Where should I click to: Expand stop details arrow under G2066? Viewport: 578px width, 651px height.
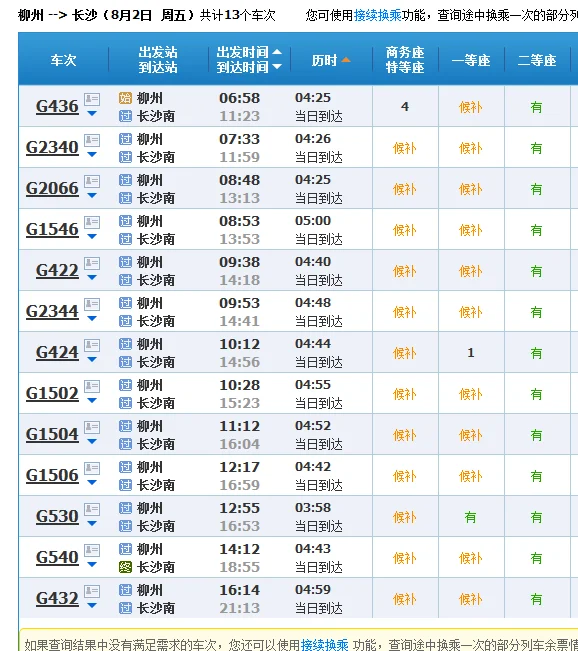(92, 196)
